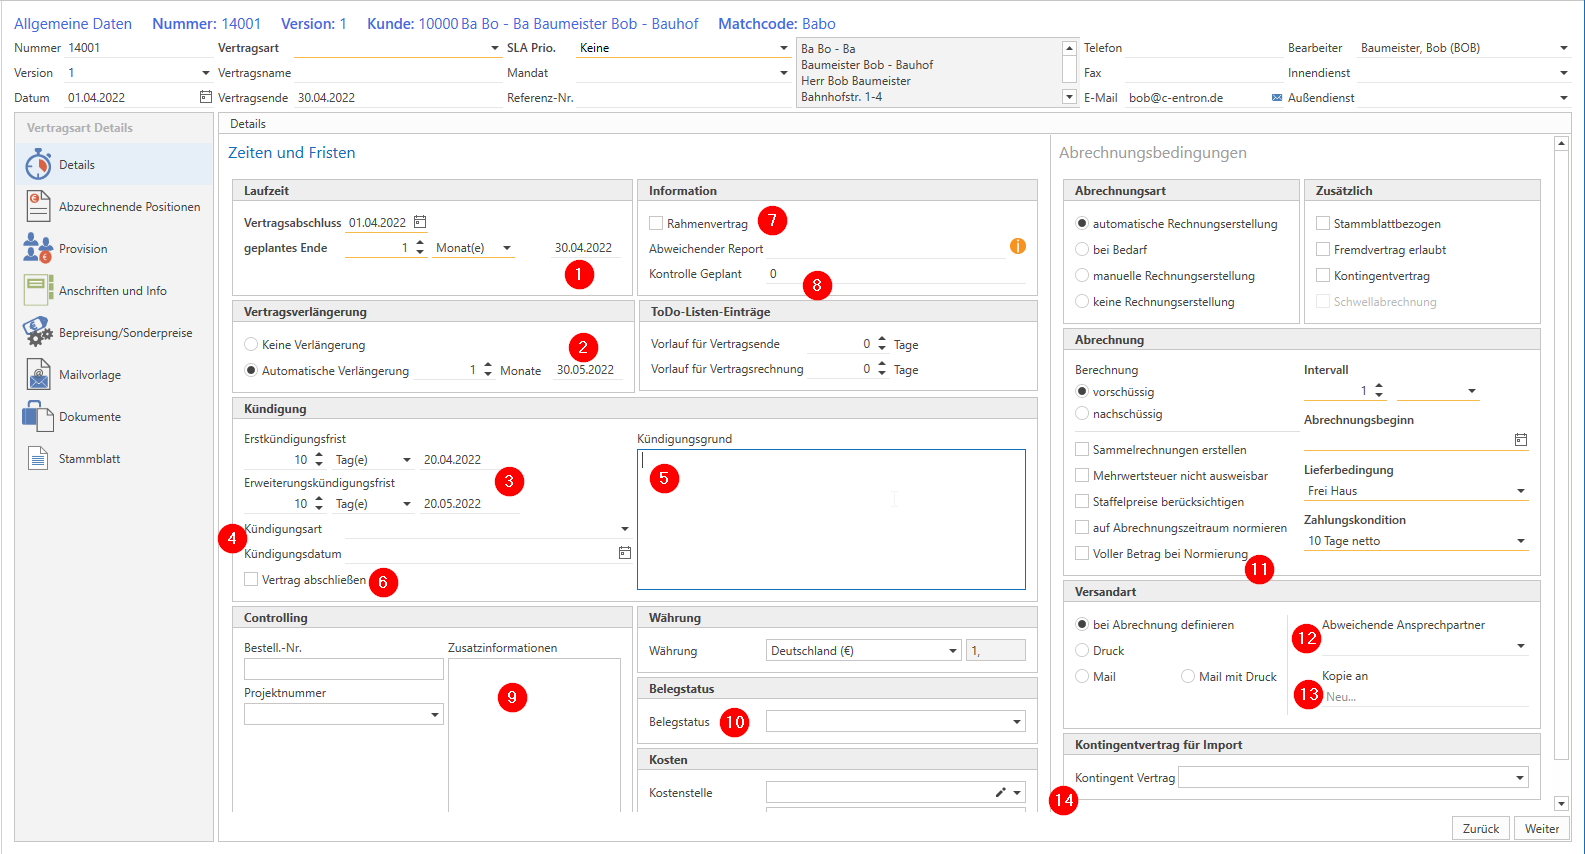The height and width of the screenshot is (854, 1585).
Task: Check the Vertrag abschließen checkbox
Action: pos(251,579)
